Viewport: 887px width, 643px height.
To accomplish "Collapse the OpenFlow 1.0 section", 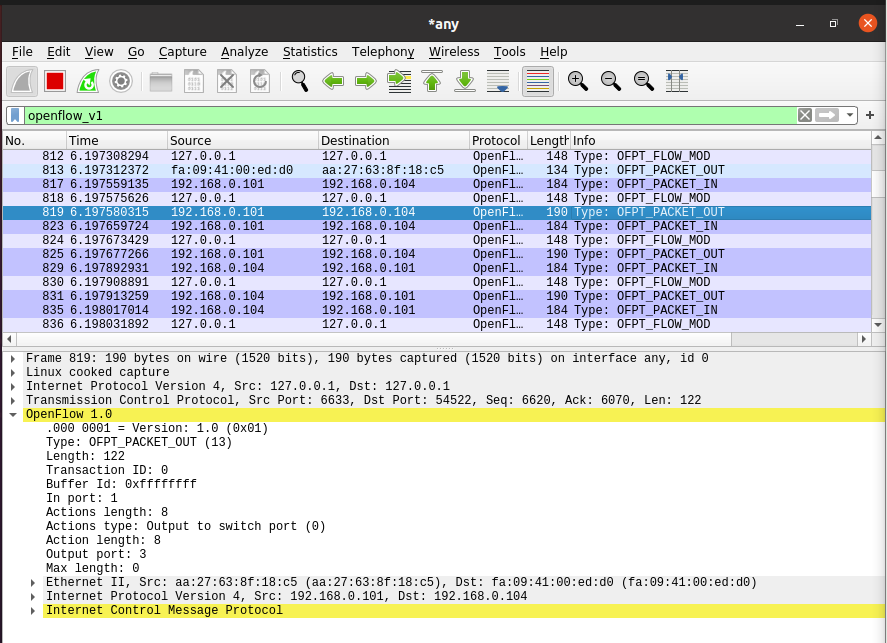I will pos(13,415).
